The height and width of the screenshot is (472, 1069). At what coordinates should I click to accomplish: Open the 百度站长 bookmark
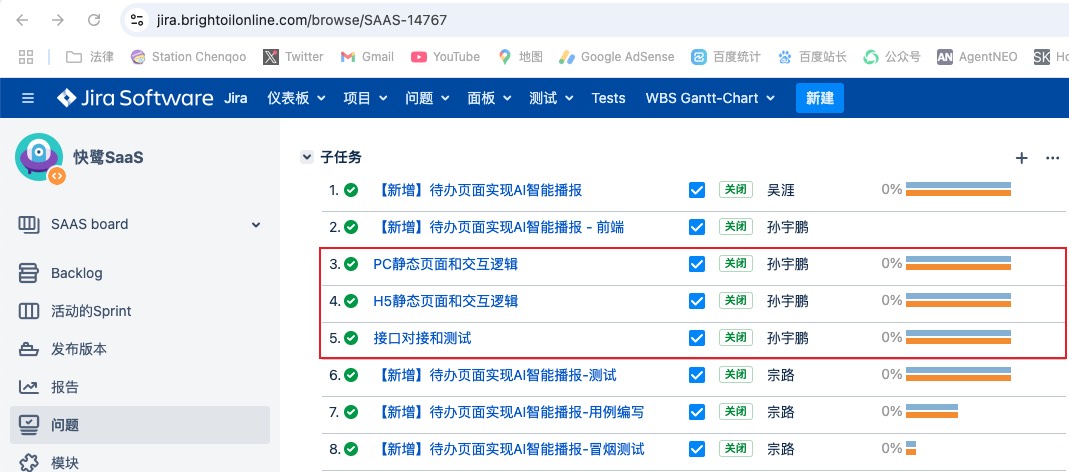click(812, 57)
